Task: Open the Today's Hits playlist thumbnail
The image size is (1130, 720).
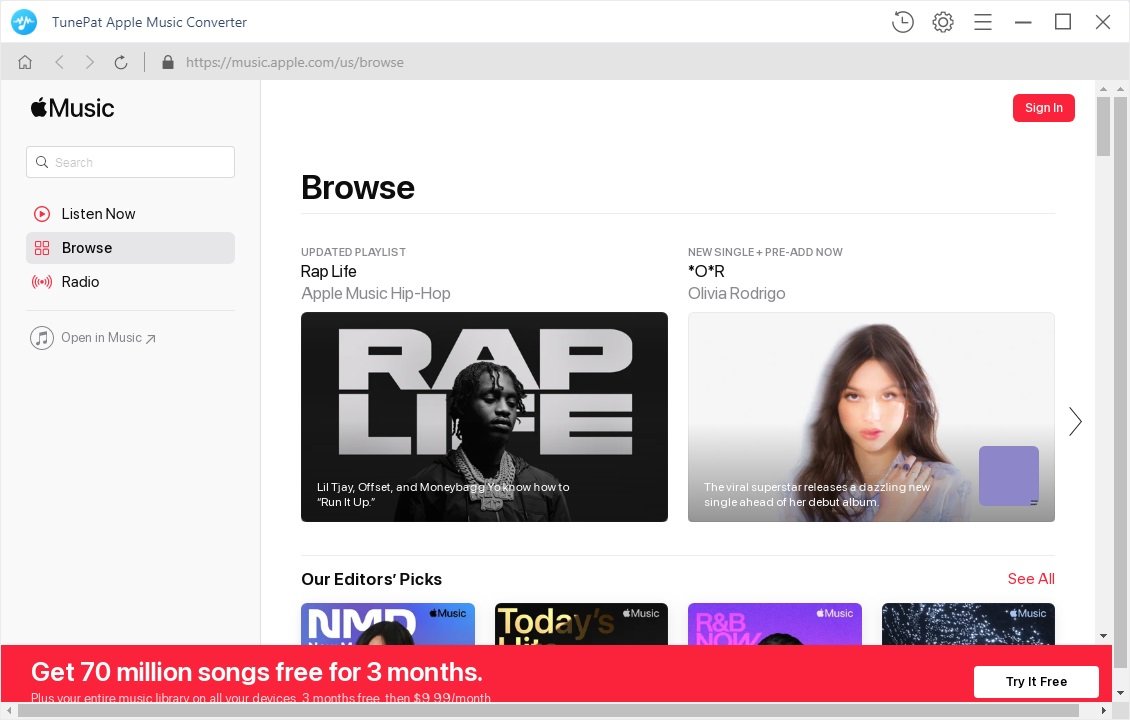Action: (582, 624)
